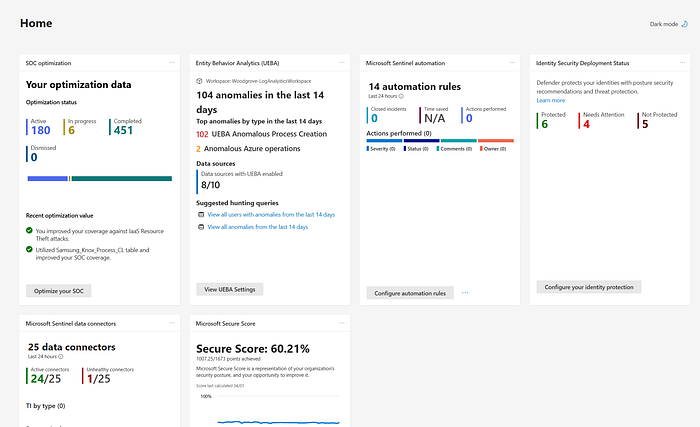Image resolution: width=700 pixels, height=427 pixels.
Task: Click 102 UEBA Anomalous Process Creation
Action: coord(261,134)
